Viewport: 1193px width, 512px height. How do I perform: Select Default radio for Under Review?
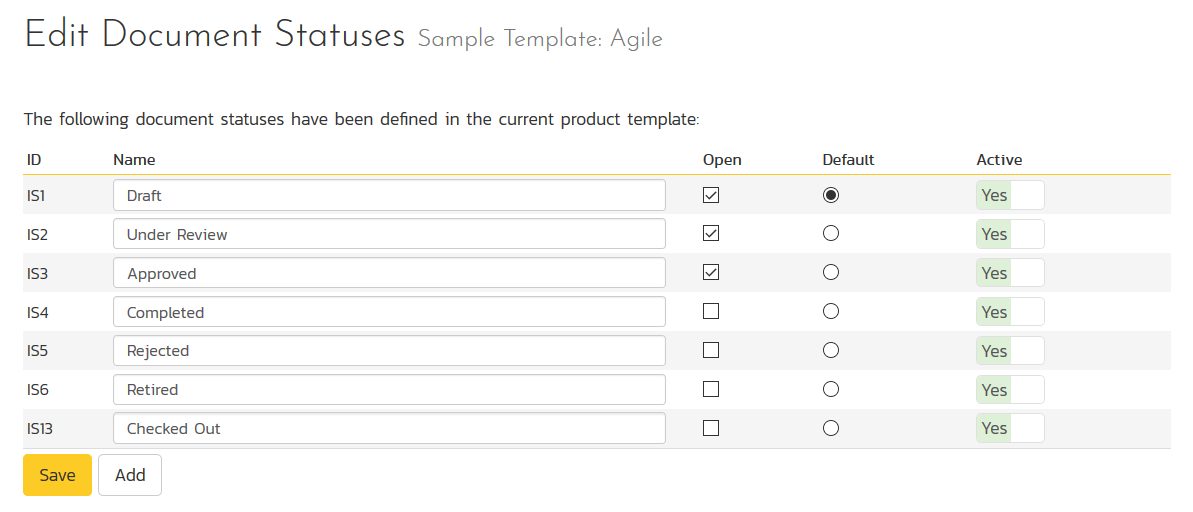coord(830,234)
